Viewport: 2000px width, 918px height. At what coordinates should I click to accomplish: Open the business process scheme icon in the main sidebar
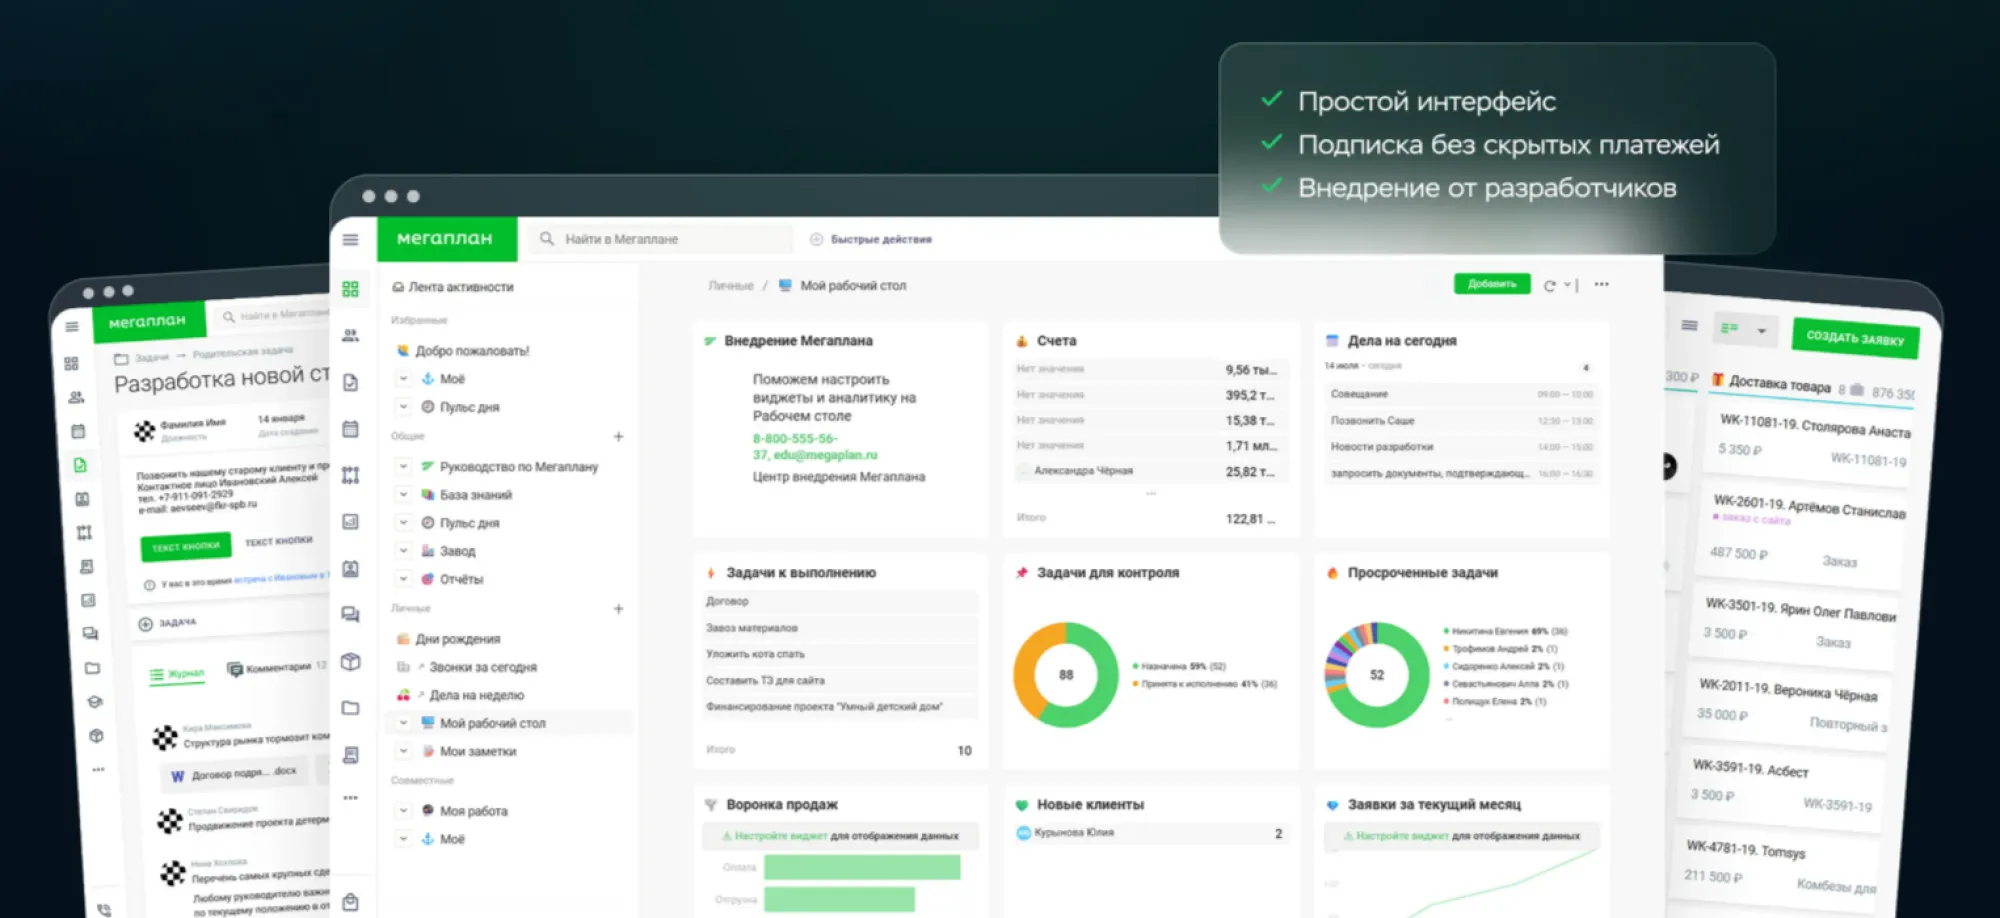(x=350, y=475)
